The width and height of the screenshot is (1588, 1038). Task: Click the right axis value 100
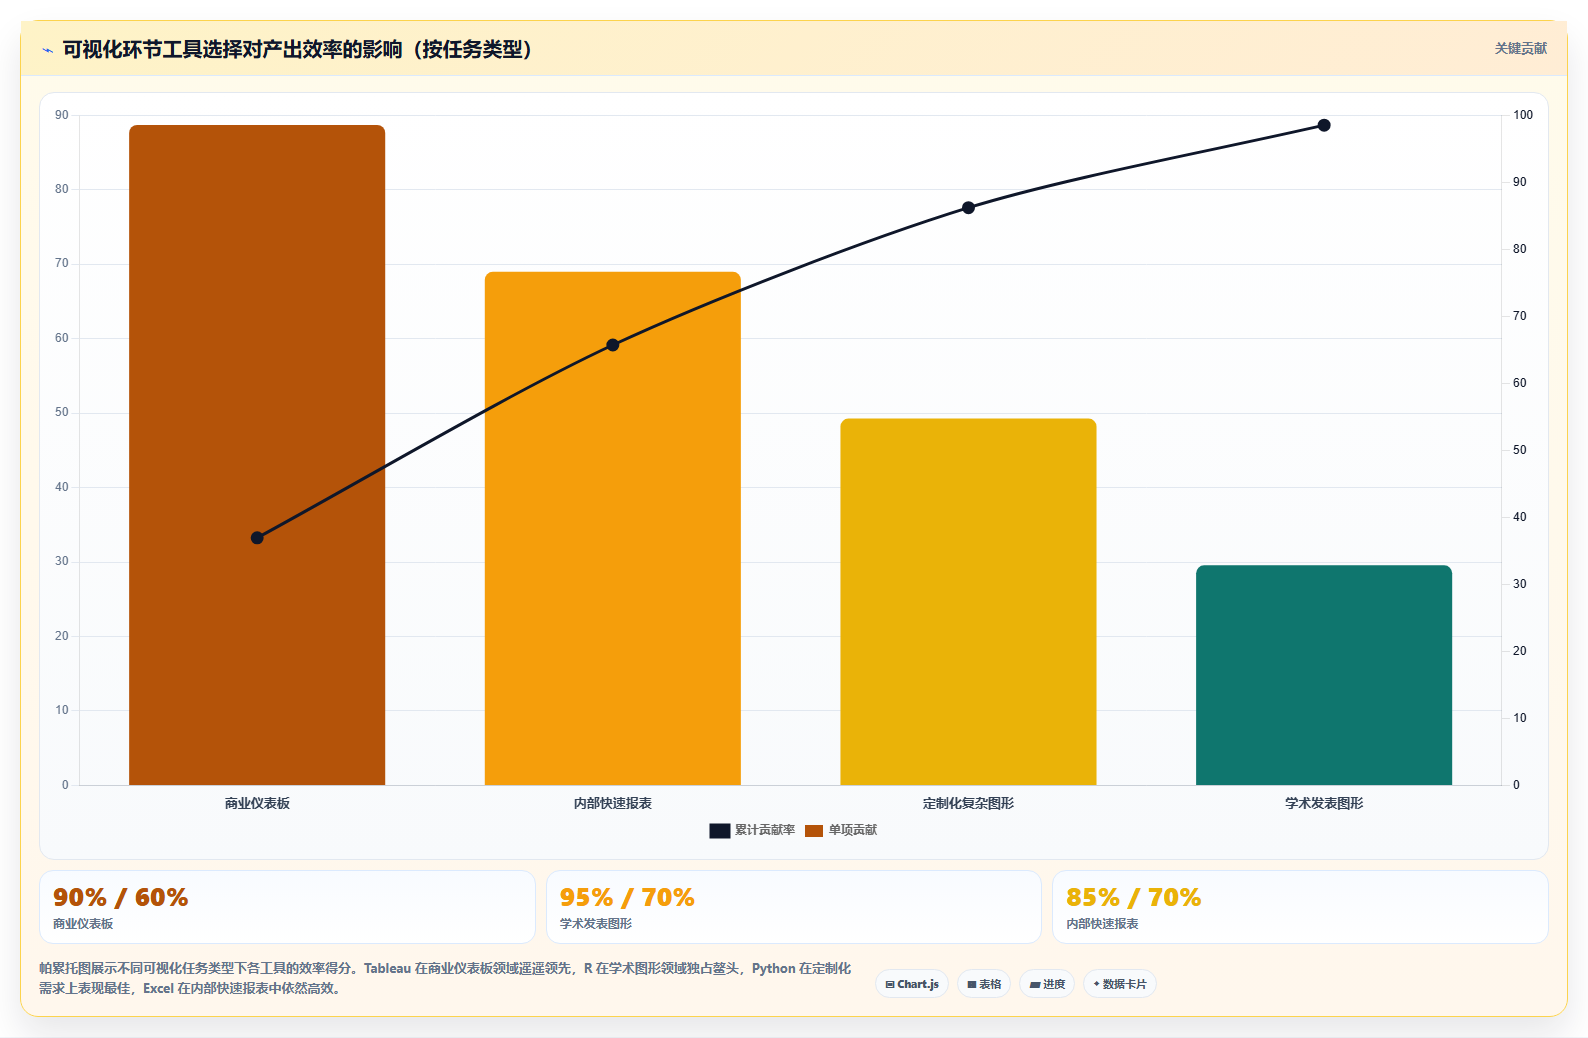1523,115
